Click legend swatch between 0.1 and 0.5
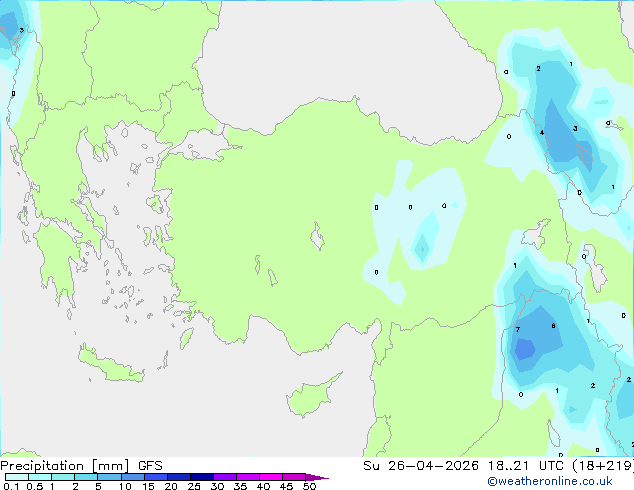Viewport: 634px width, 490px height. (17, 477)
